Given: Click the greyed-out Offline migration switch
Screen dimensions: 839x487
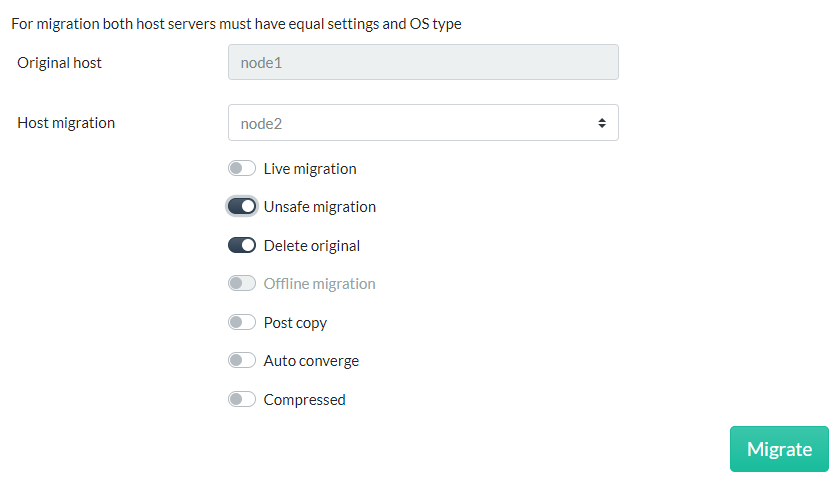Looking at the screenshot, I should pyautogui.click(x=242, y=284).
